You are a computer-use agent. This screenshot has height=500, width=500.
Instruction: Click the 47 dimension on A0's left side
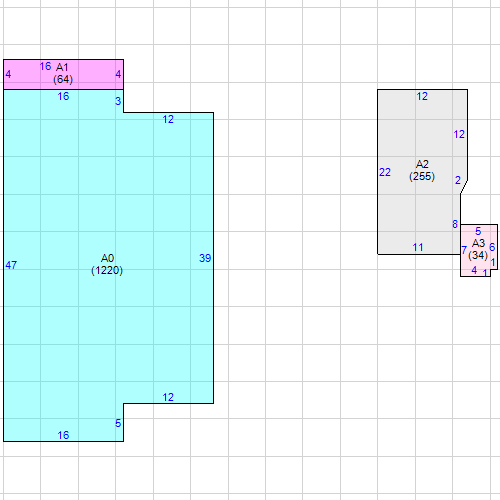coord(11,265)
